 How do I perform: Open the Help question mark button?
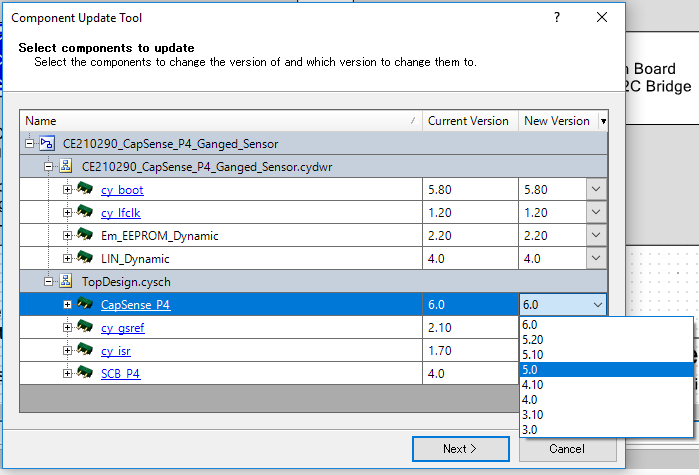[x=557, y=17]
